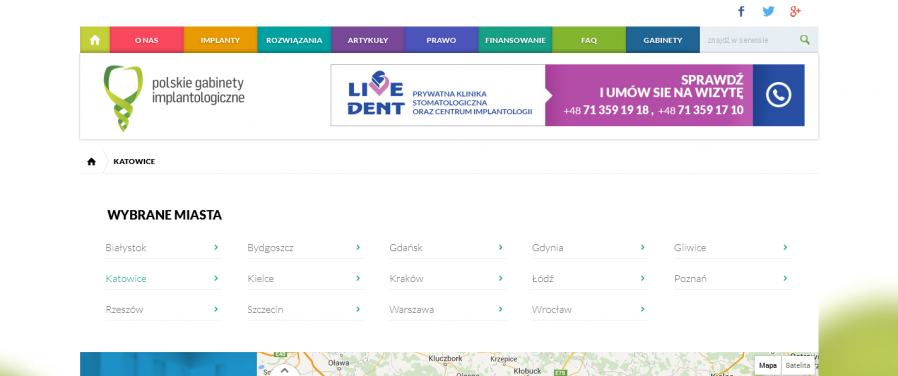
Task: Switch map to Mapa view
Action: 768,365
